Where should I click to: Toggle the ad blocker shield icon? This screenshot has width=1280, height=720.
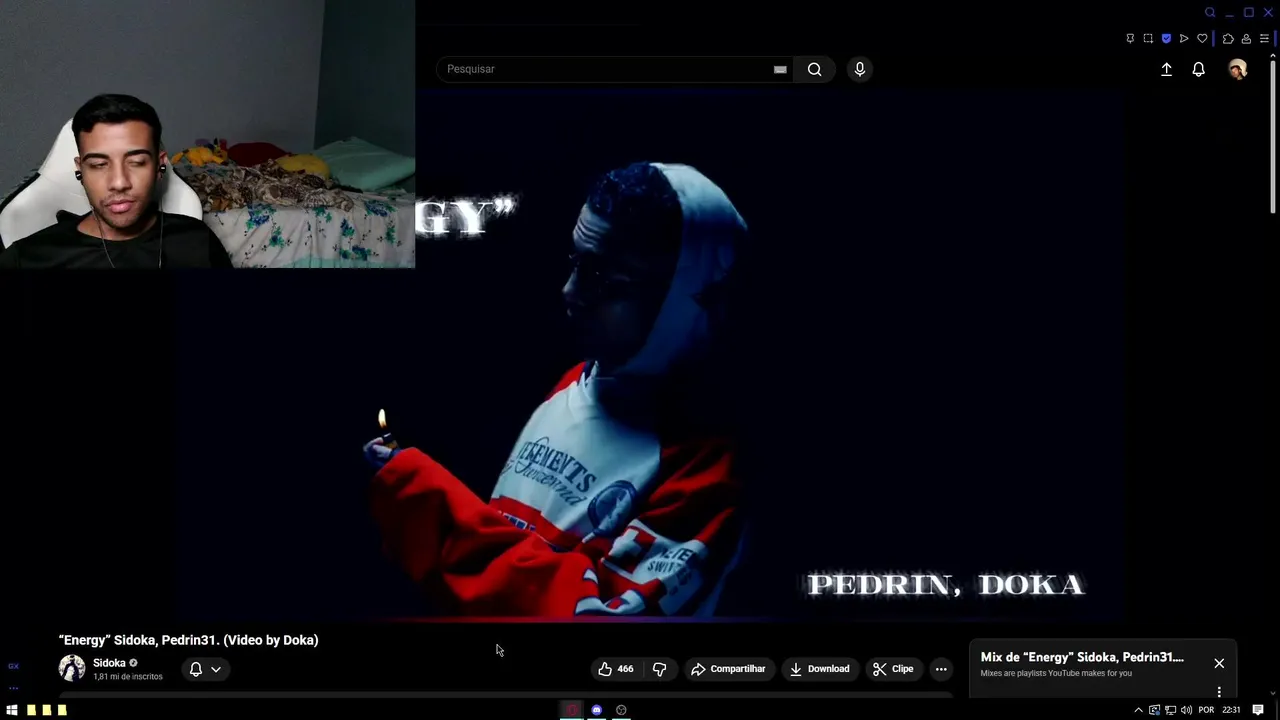1166,39
